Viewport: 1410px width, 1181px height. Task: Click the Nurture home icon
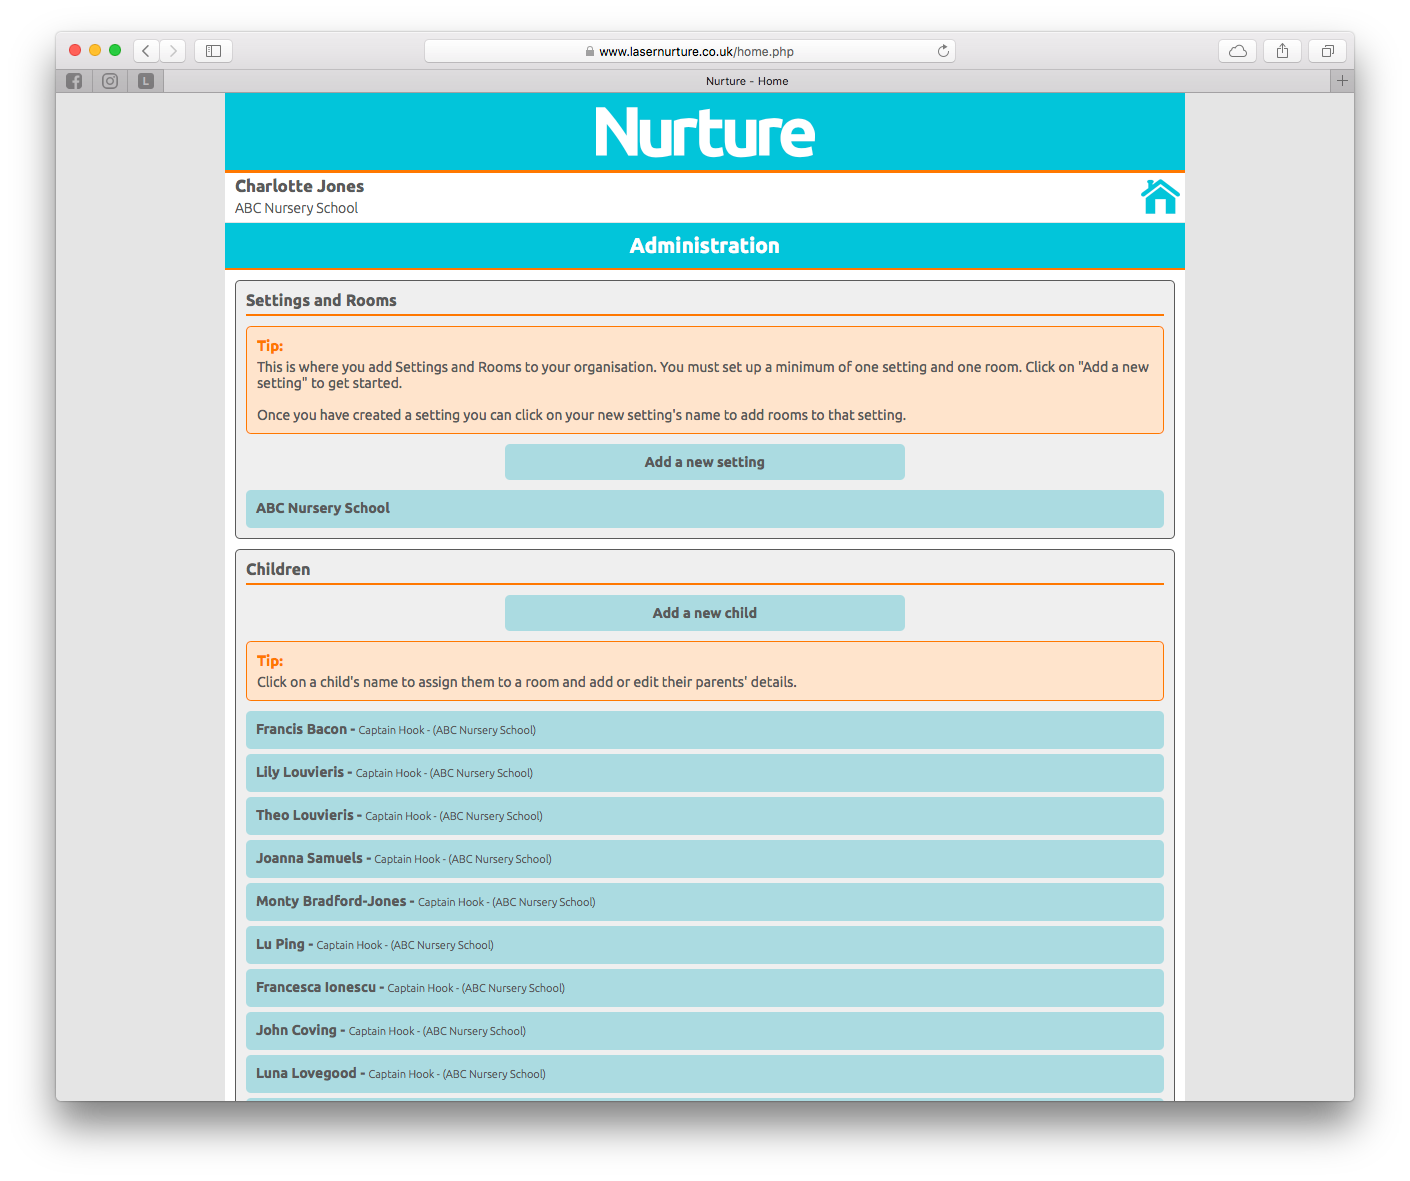[x=1159, y=197]
